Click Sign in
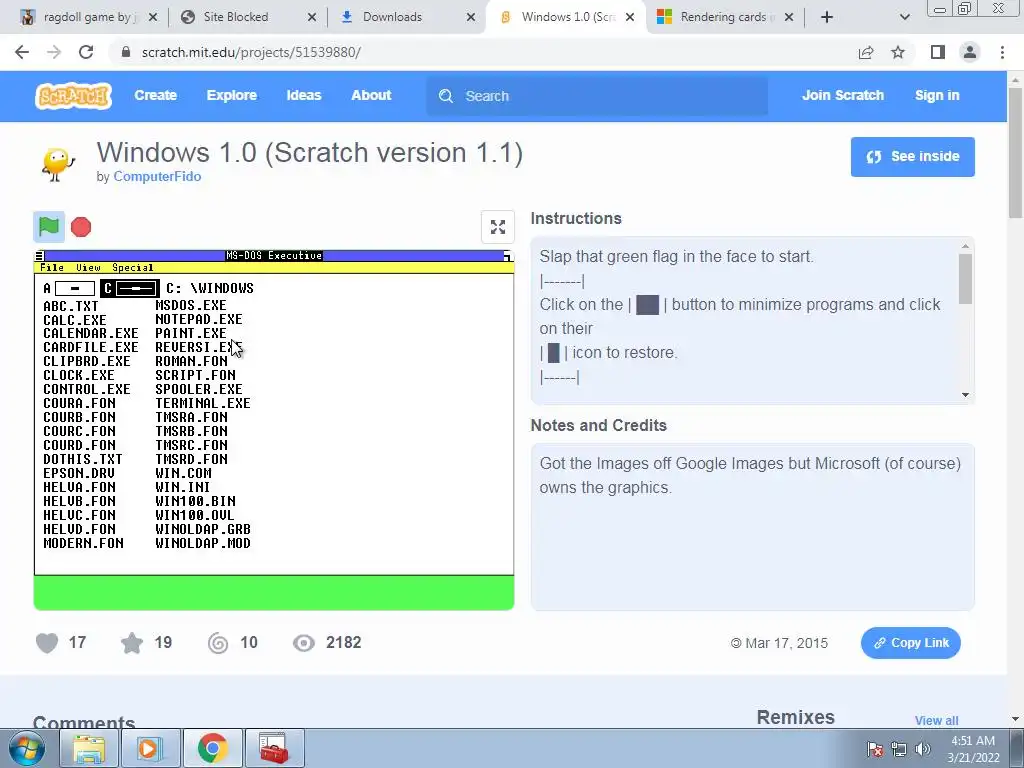Image resolution: width=1024 pixels, height=768 pixels. (937, 95)
